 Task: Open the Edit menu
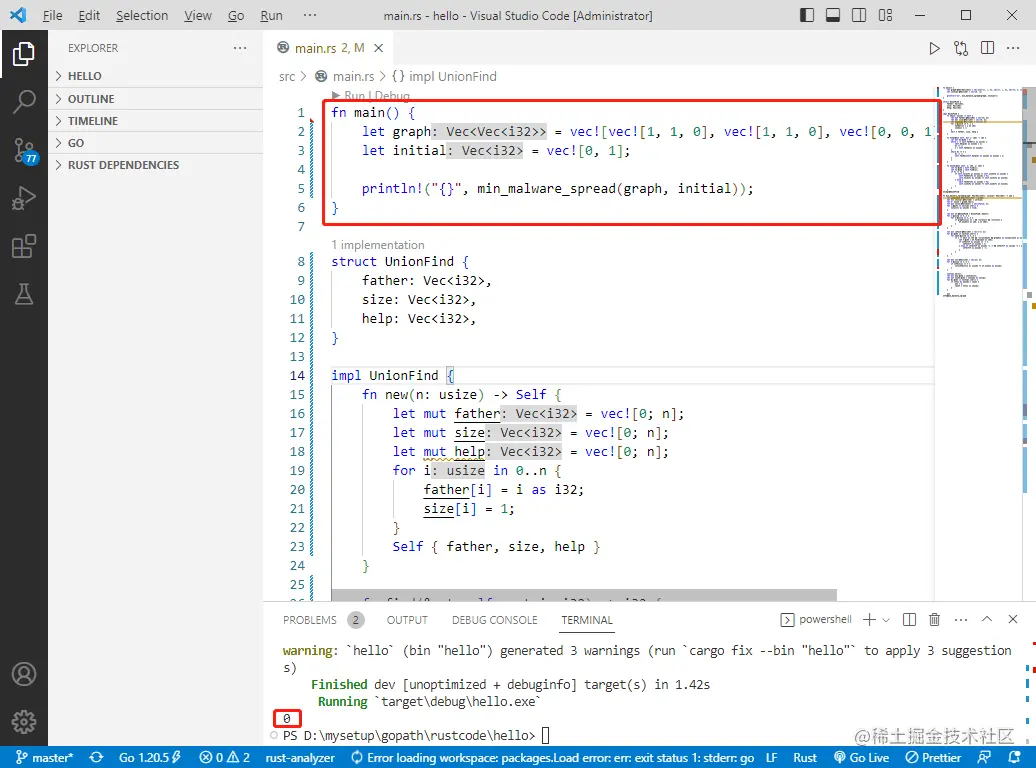point(89,15)
